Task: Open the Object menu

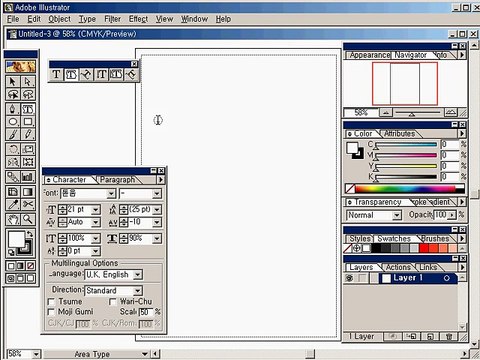Action: click(x=59, y=19)
